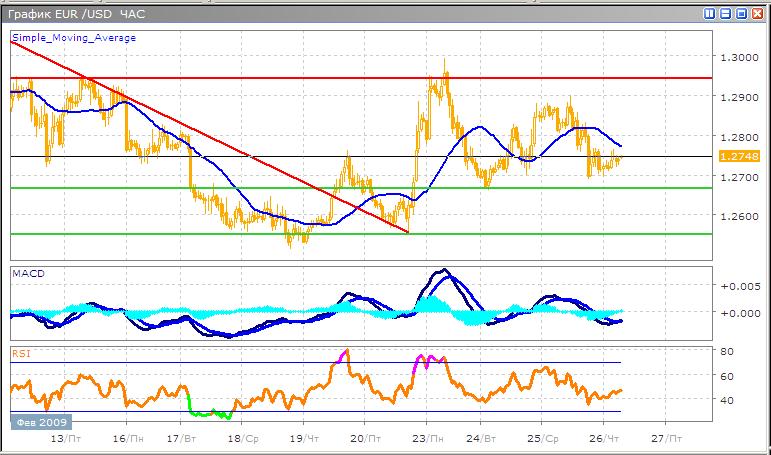Click the 20/Пт date on time axis

pyautogui.click(x=366, y=438)
